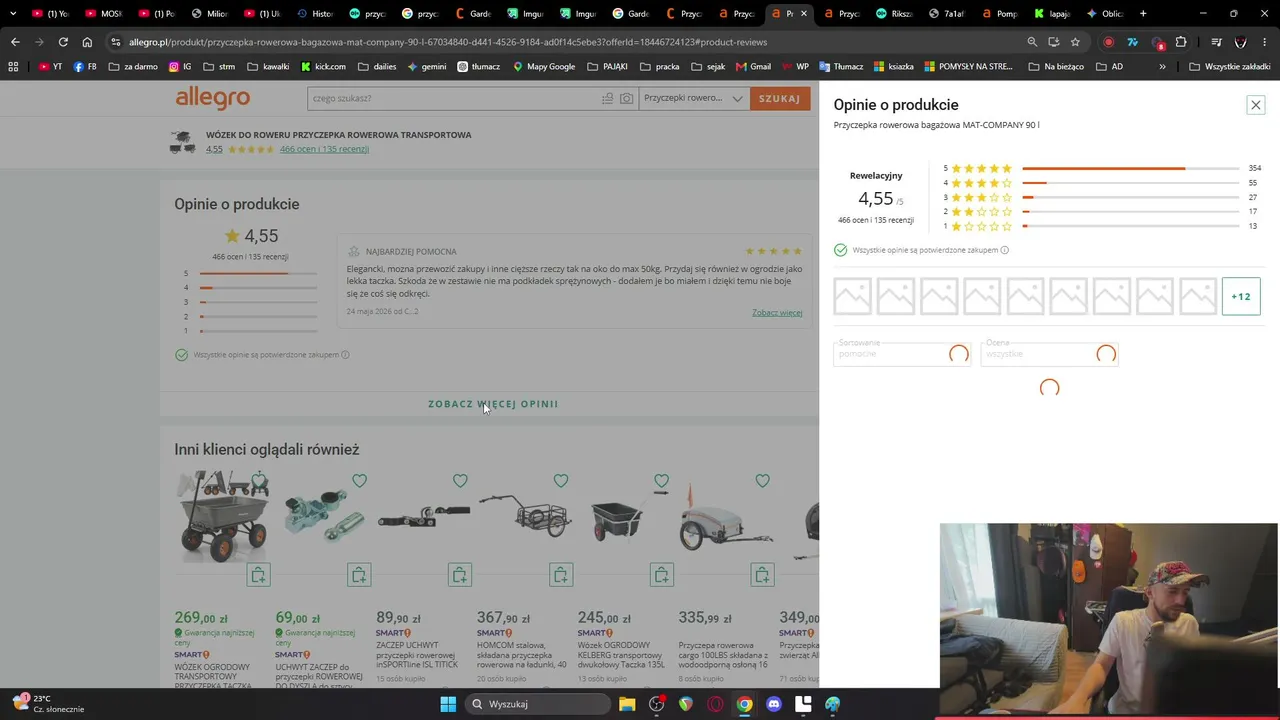Image resolution: width=1280 pixels, height=720 pixels.
Task: Favorite the 245,00 zł KELBERG cart
Action: coord(661,481)
